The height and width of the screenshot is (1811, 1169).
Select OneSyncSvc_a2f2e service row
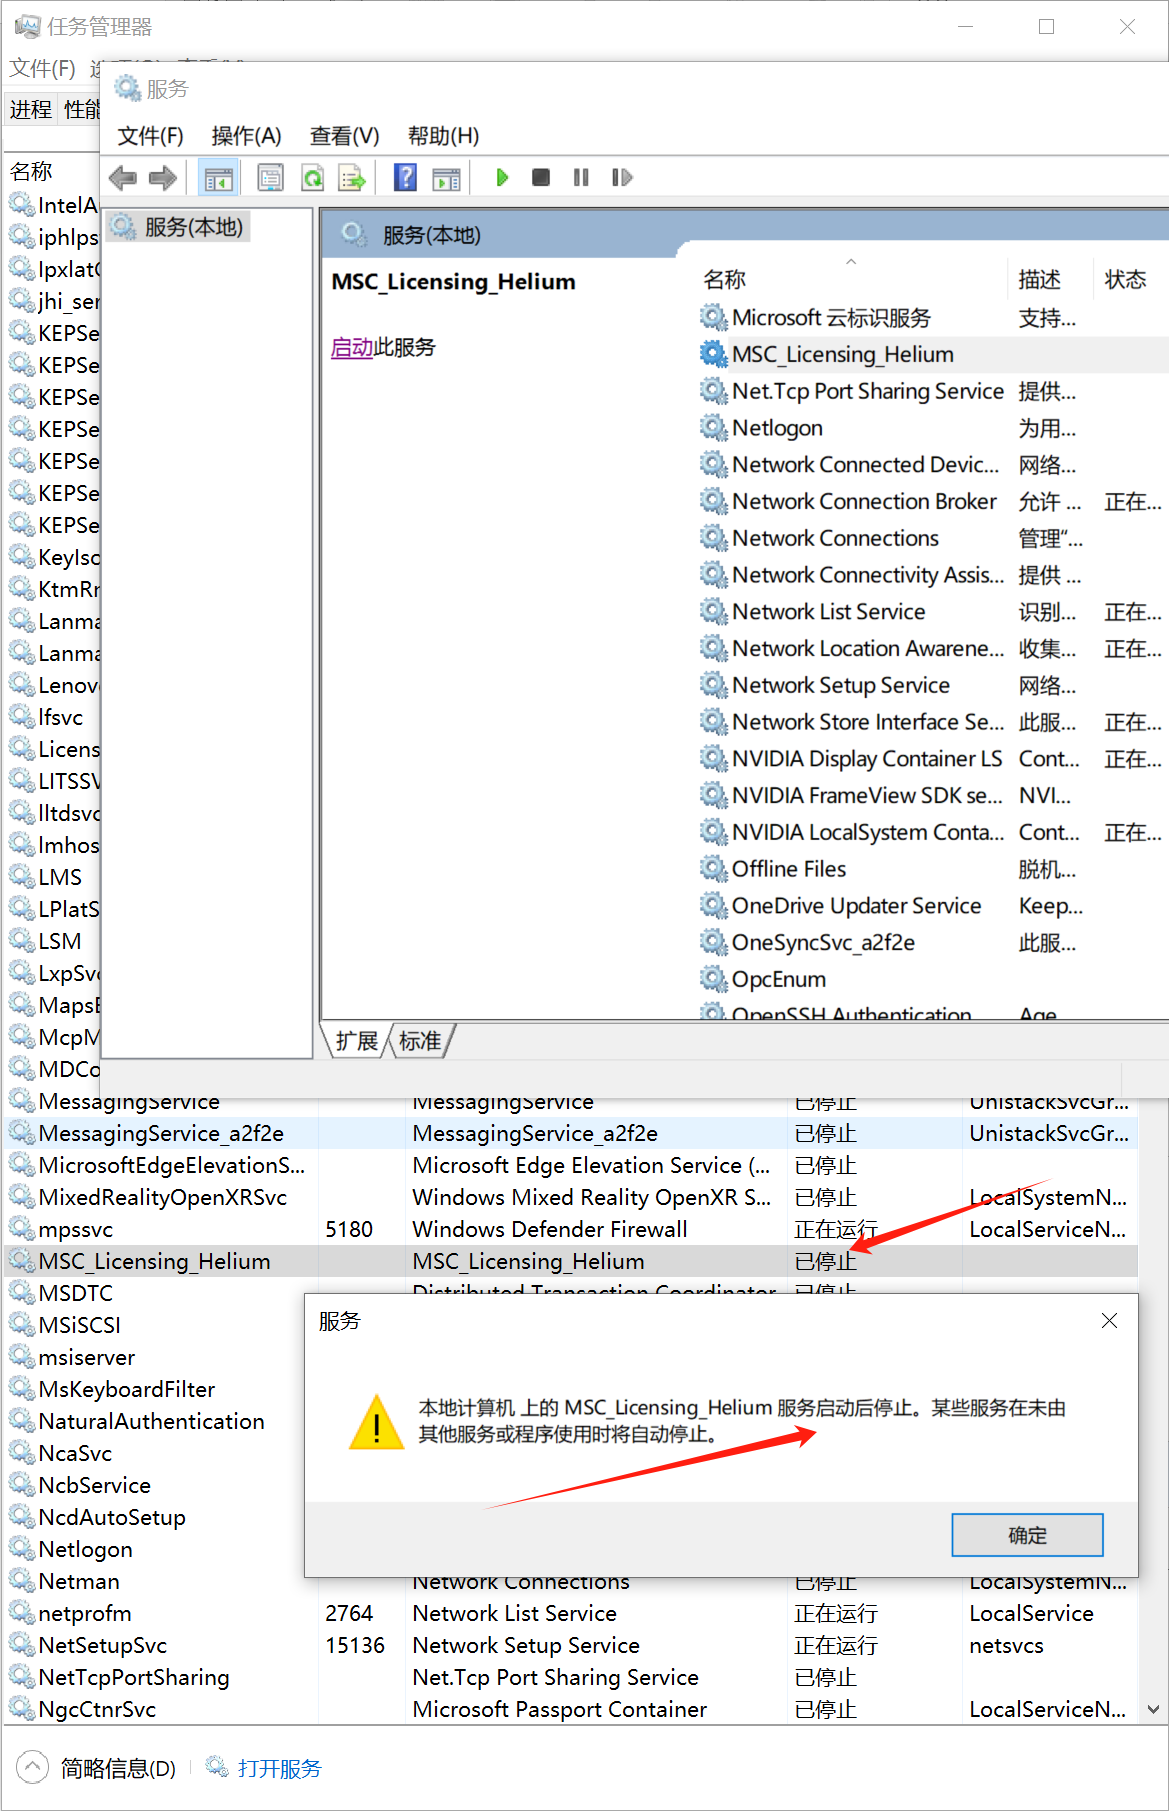click(x=932, y=942)
